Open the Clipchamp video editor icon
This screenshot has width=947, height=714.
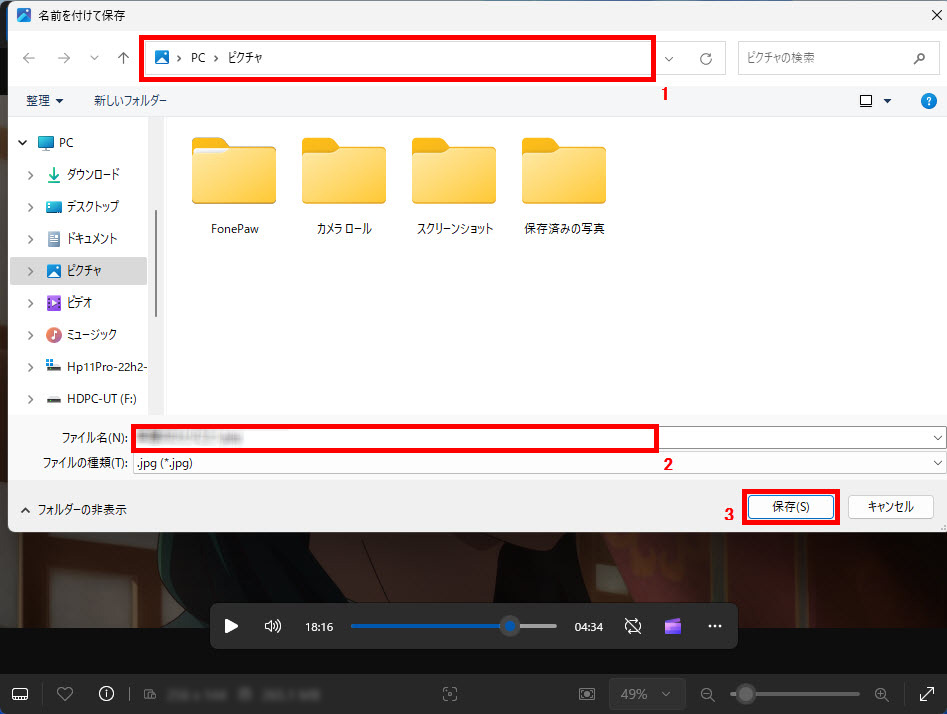tap(673, 626)
